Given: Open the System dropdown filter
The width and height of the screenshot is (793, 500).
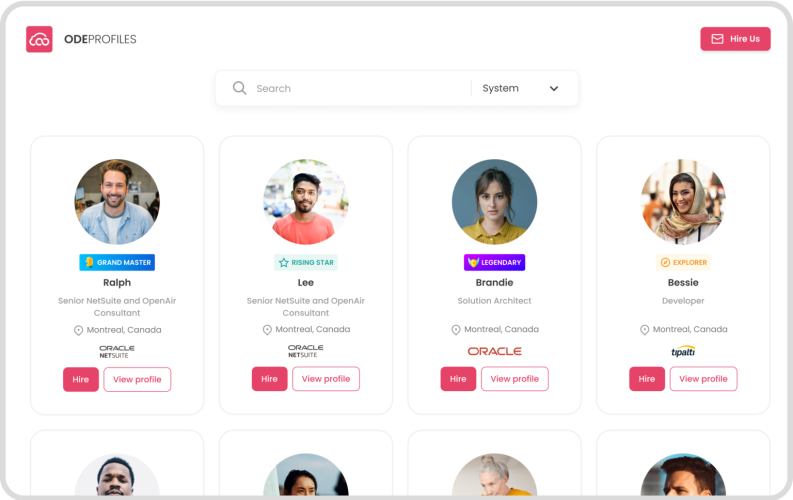Looking at the screenshot, I should pyautogui.click(x=520, y=88).
